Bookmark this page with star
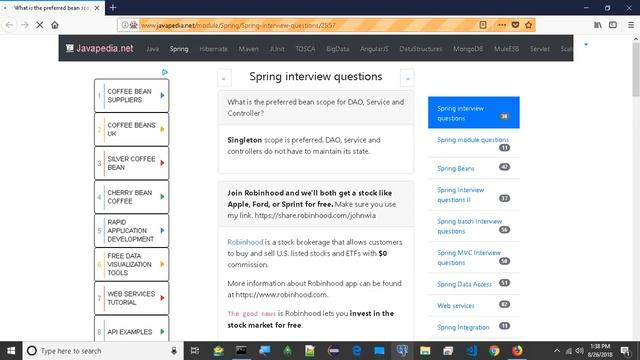Viewport: 640px width, 360px height. [529, 25]
